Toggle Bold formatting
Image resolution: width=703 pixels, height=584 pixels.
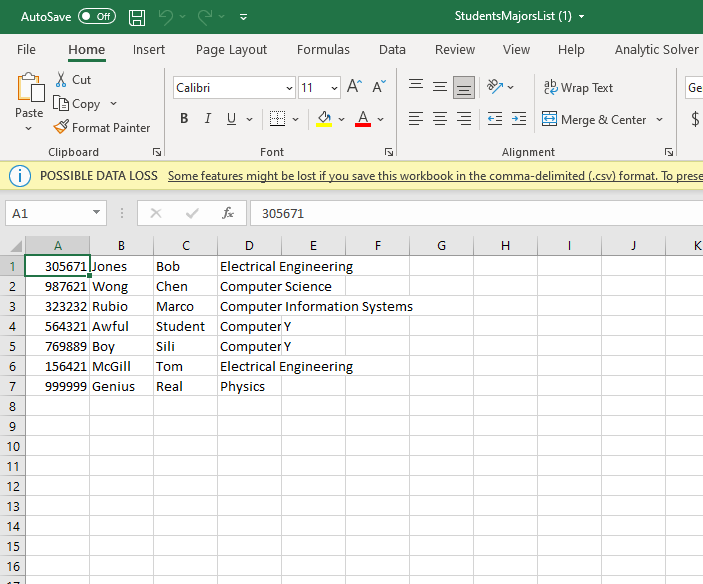tap(184, 118)
